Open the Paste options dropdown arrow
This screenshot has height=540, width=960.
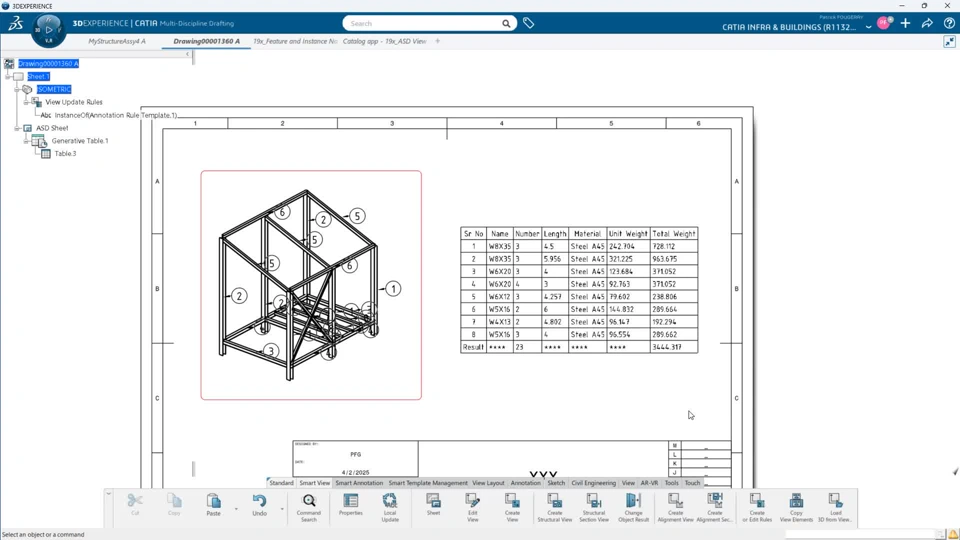click(236, 509)
